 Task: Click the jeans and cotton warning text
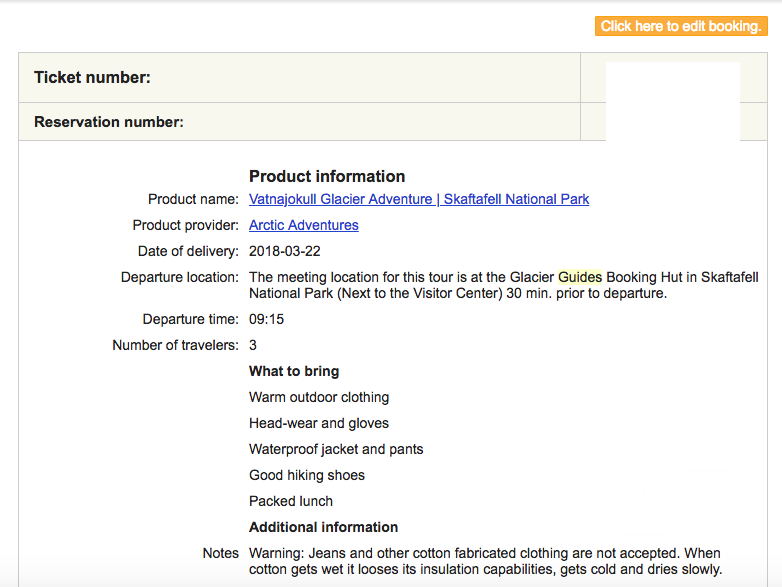coord(485,561)
